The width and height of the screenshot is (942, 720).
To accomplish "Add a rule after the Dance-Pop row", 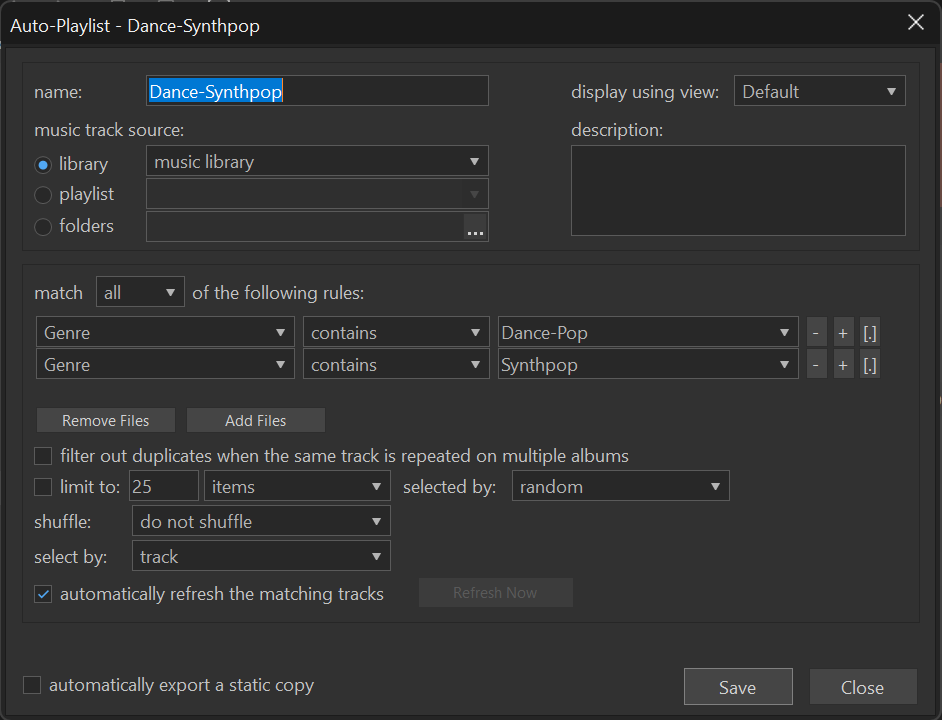I will point(843,333).
